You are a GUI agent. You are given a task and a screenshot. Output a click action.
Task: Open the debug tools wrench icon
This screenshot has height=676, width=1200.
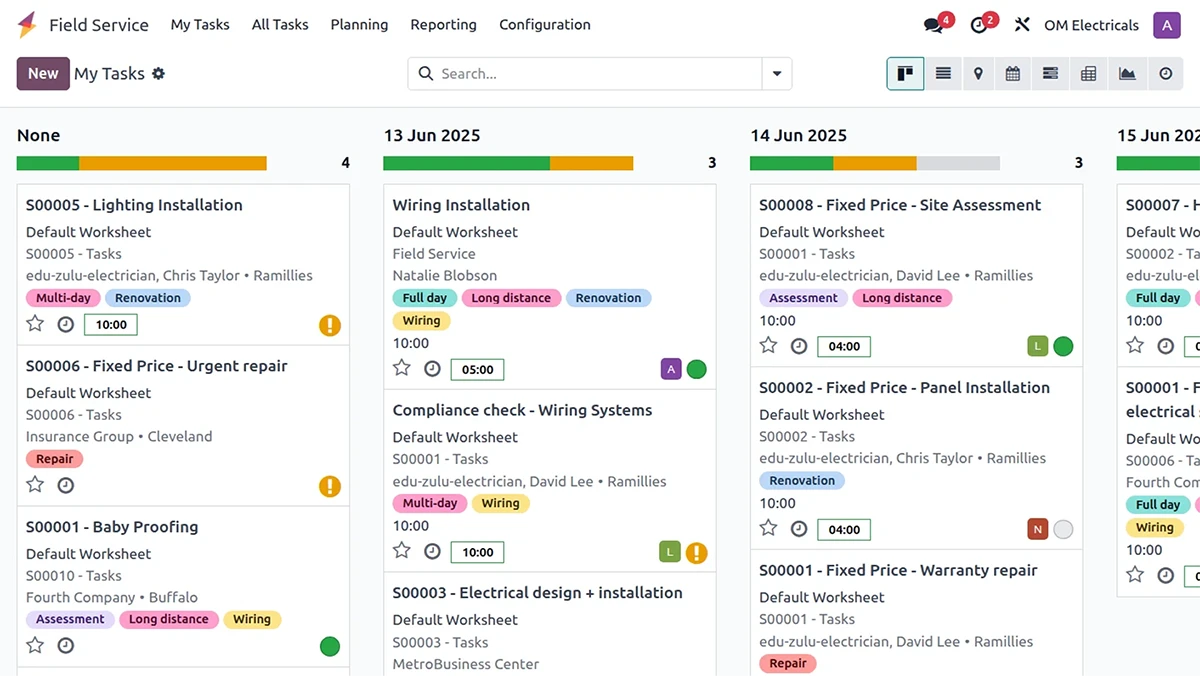(1021, 25)
